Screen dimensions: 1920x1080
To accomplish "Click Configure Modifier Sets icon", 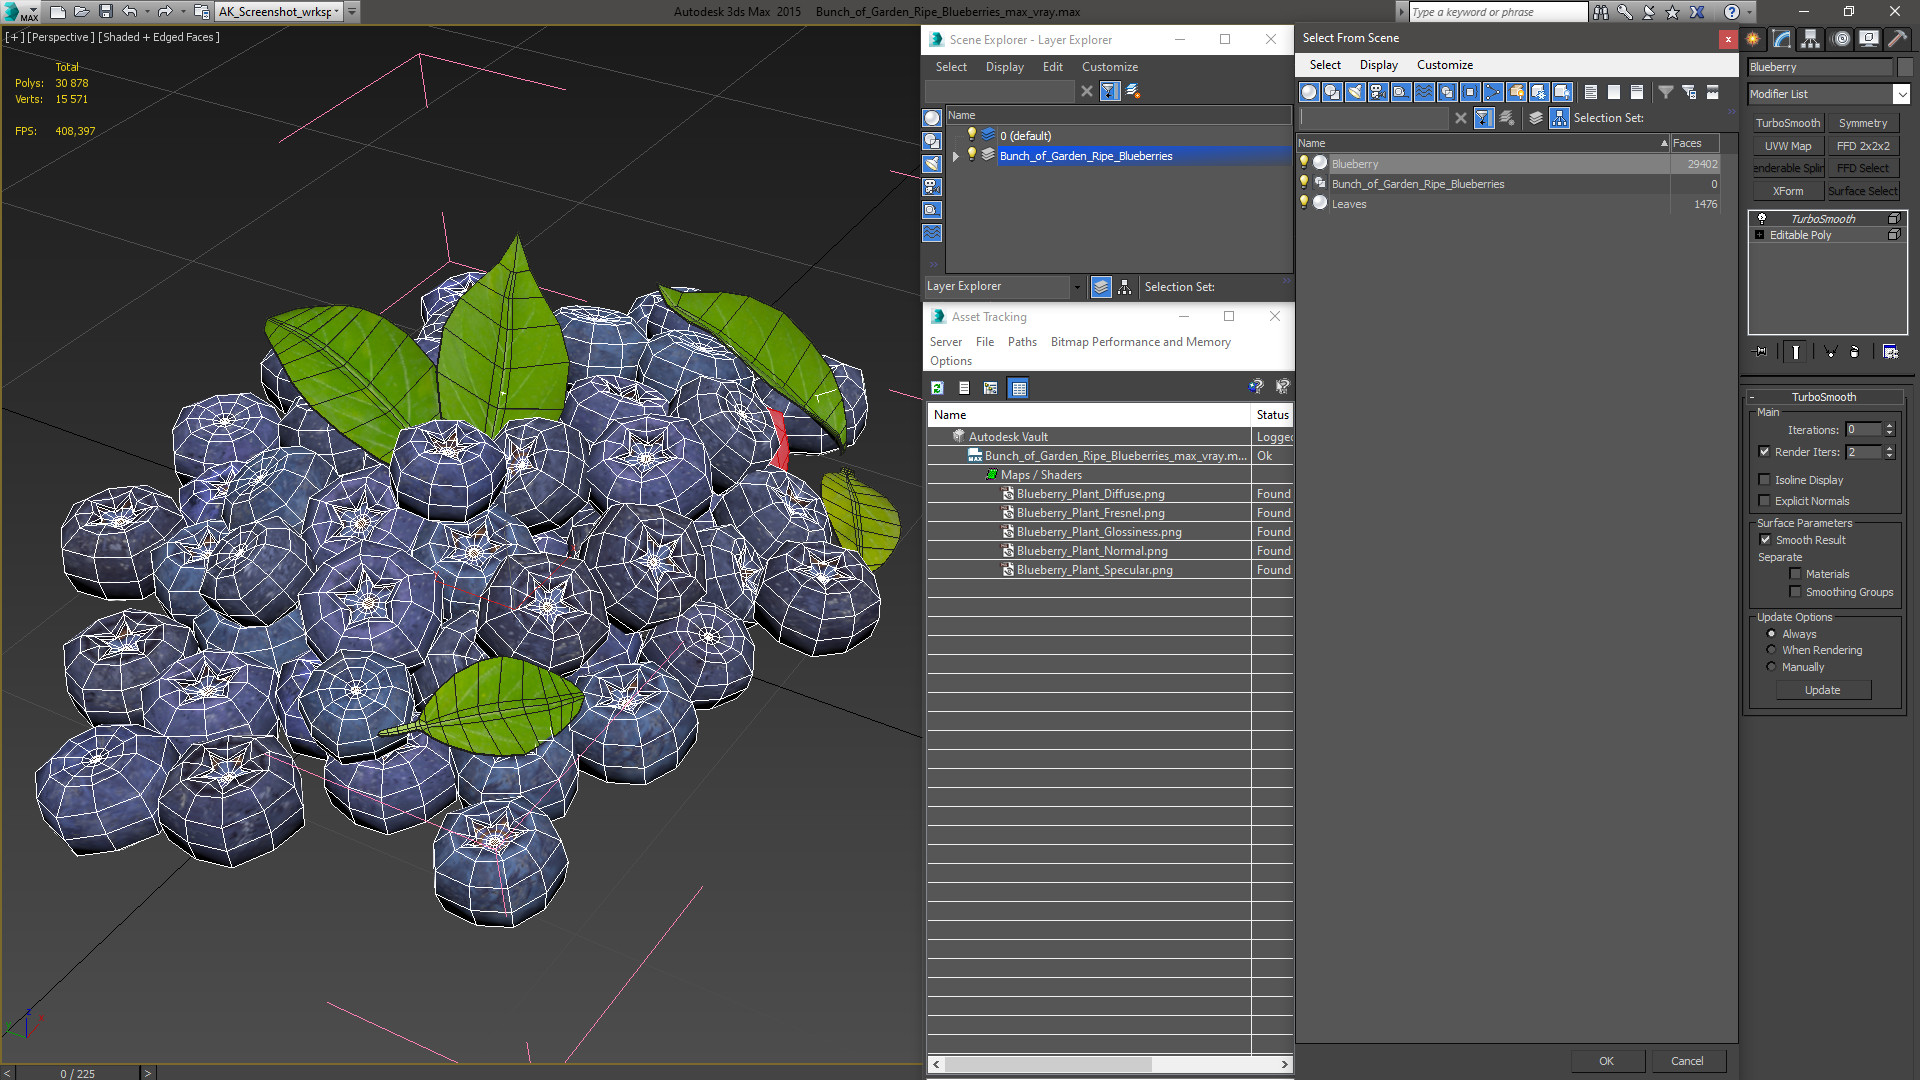I will 1890,352.
